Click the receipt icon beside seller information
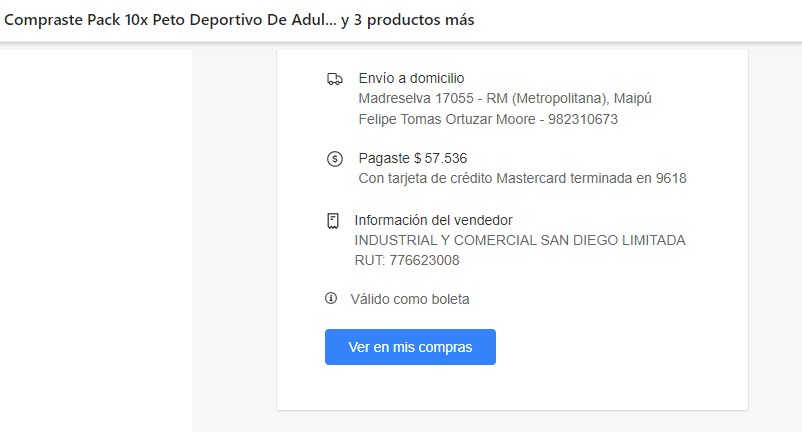This screenshot has width=802, height=432. 333,221
